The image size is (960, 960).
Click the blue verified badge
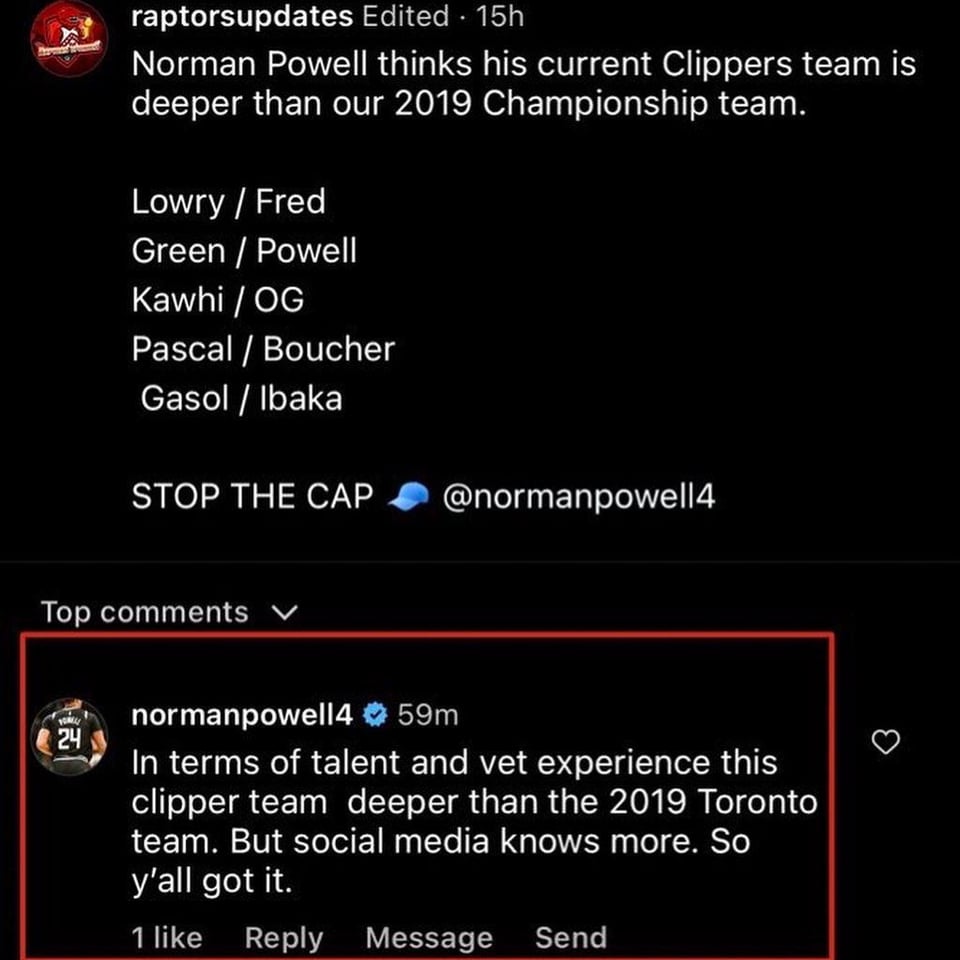coord(374,715)
